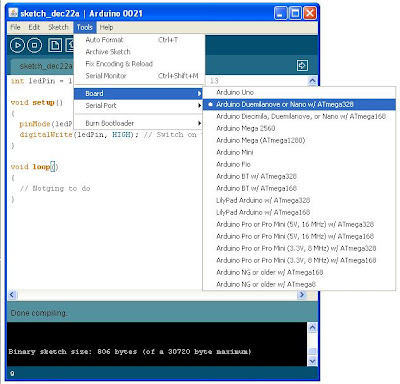Click the Stop toolbar icon

pos(34,45)
